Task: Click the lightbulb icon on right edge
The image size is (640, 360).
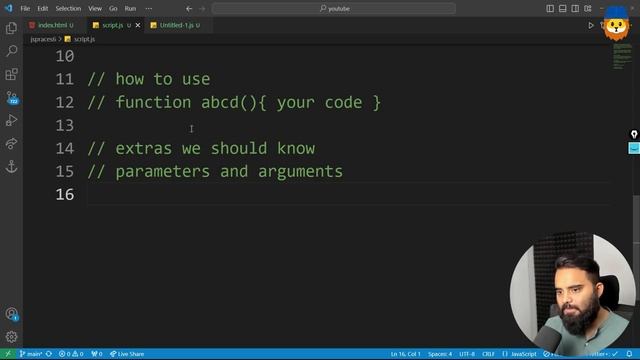Action: [x=634, y=134]
